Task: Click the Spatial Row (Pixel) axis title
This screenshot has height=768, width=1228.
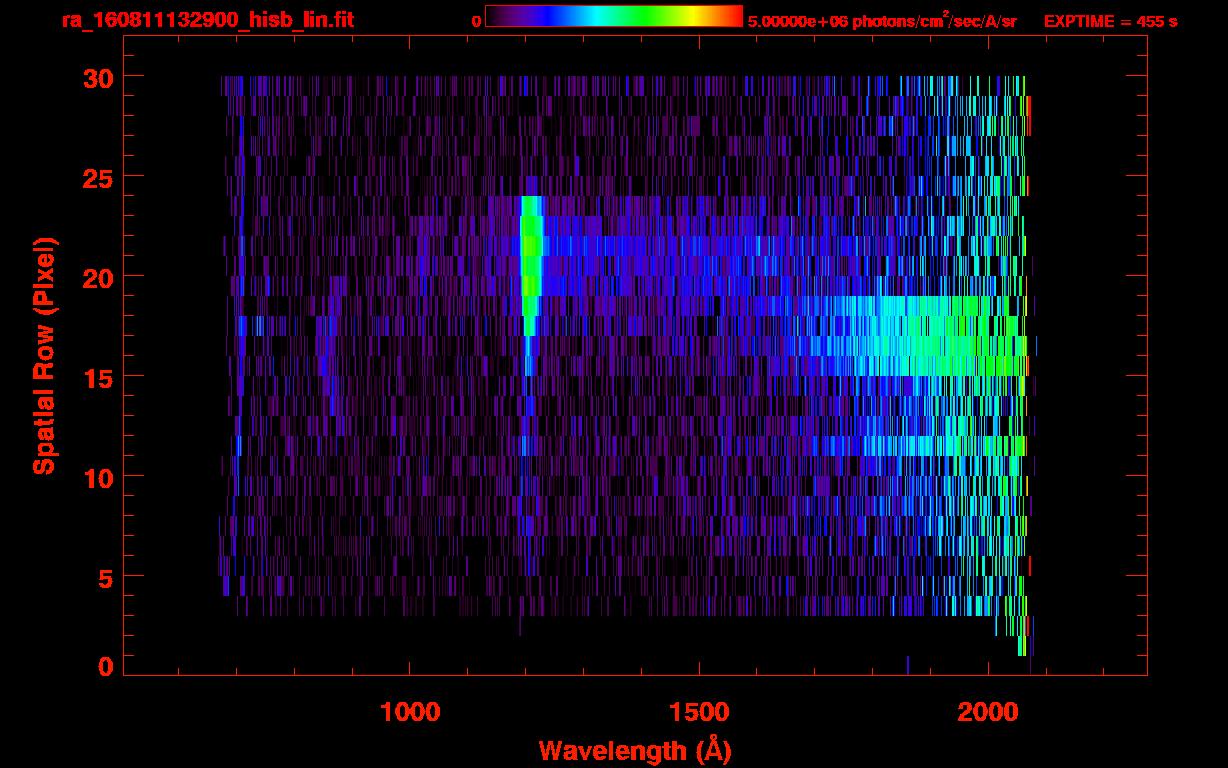Action: 44,355
